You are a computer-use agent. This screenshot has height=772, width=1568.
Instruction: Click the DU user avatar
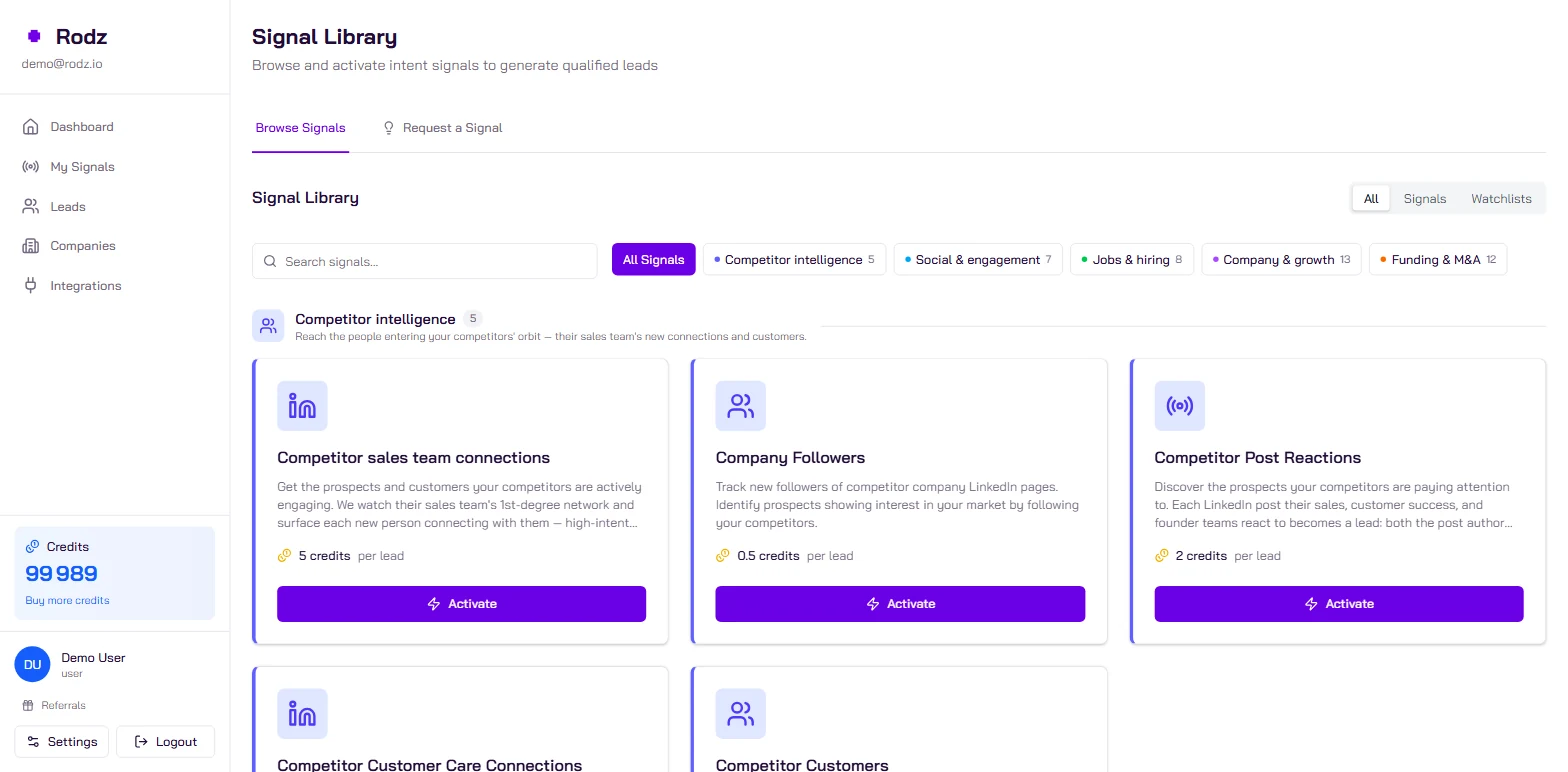coord(32,665)
